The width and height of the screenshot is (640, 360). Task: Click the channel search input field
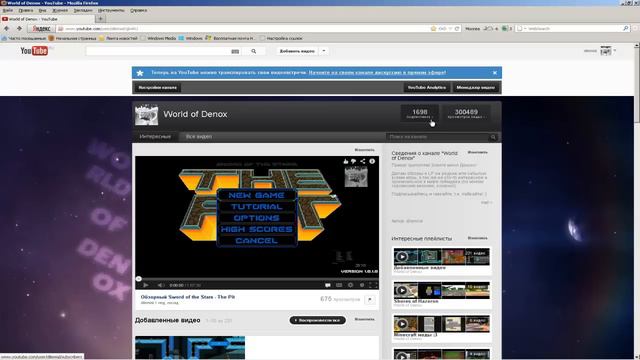pos(438,137)
